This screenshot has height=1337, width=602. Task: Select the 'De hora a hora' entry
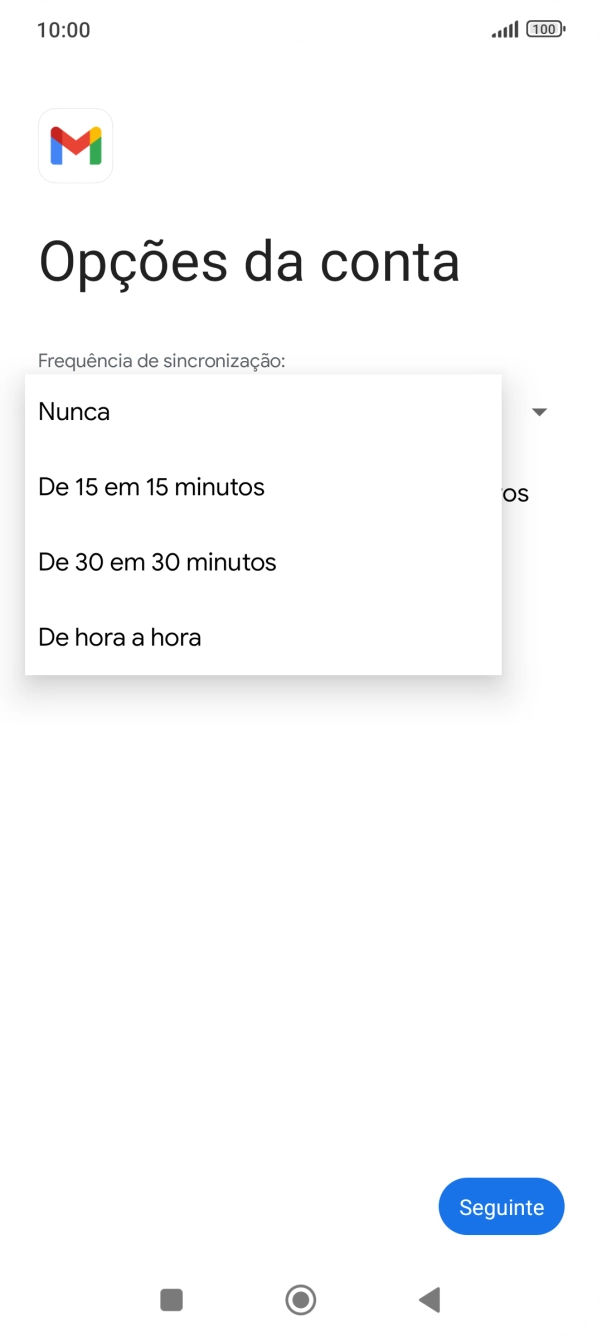119,636
